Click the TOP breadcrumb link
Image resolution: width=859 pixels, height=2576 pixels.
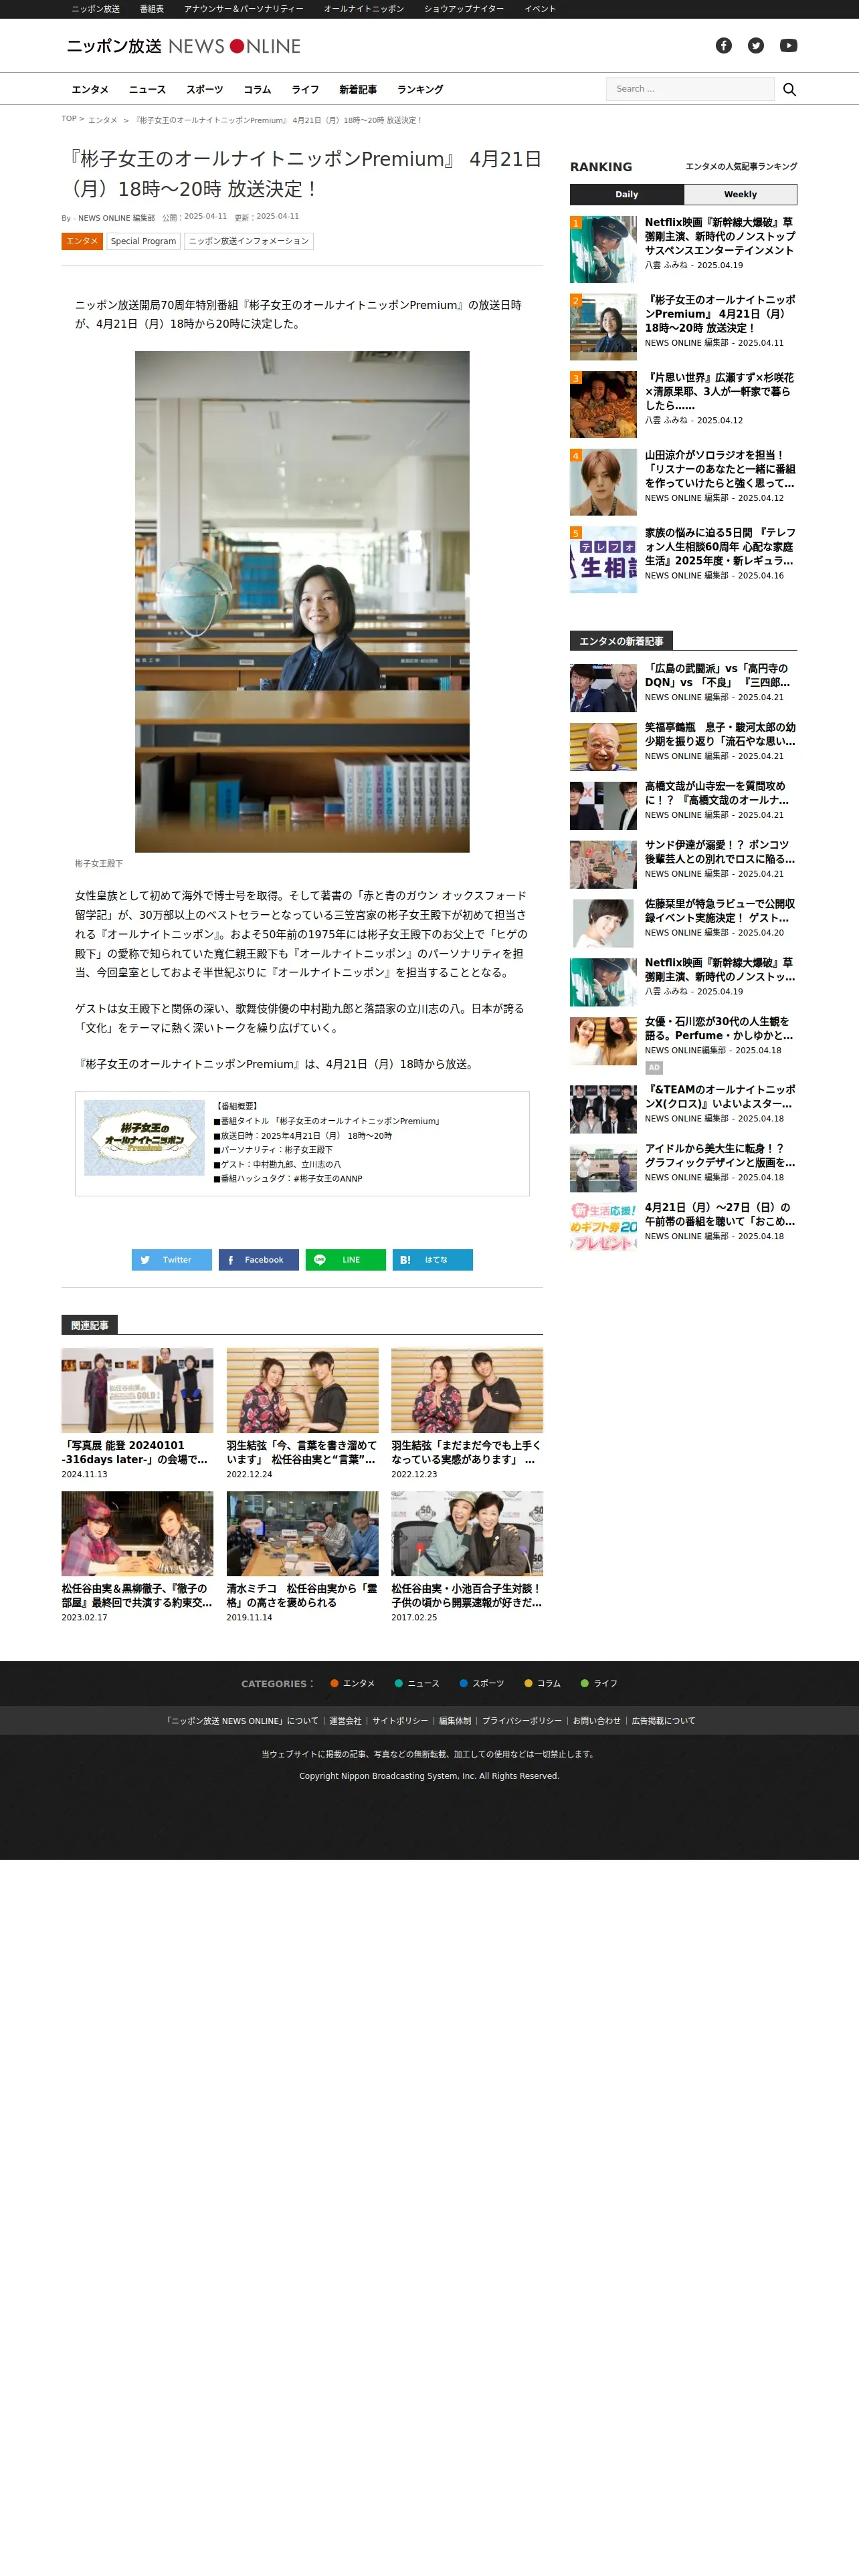click(69, 119)
